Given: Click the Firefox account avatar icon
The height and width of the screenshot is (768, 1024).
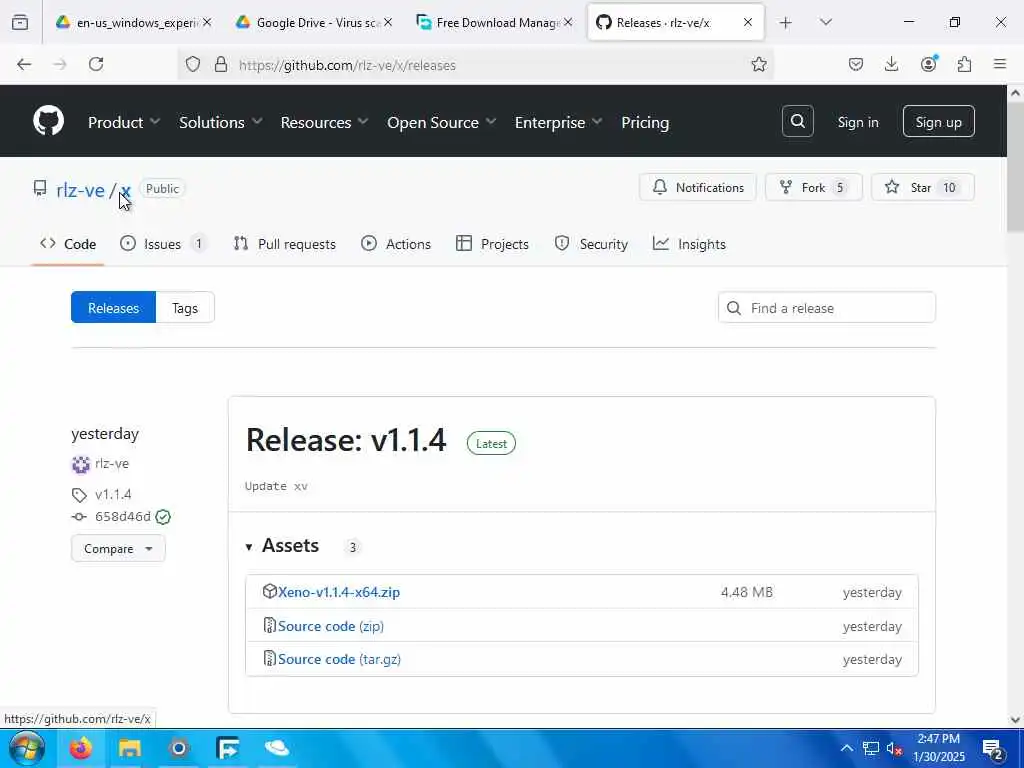Looking at the screenshot, I should tap(928, 63).
